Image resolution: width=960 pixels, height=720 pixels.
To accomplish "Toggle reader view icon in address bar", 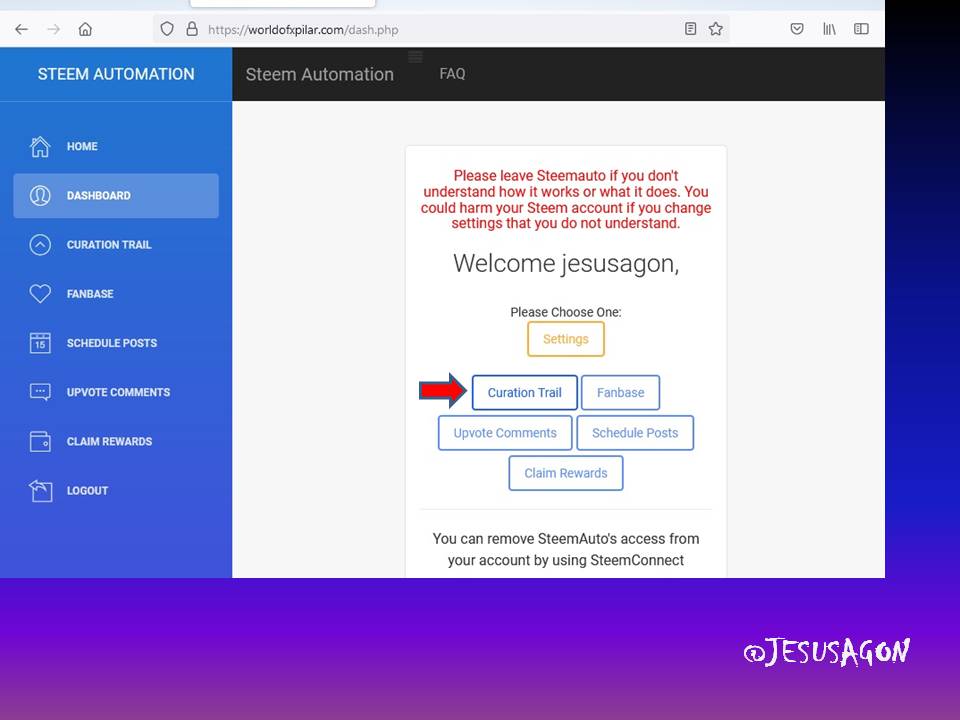I will pos(691,29).
